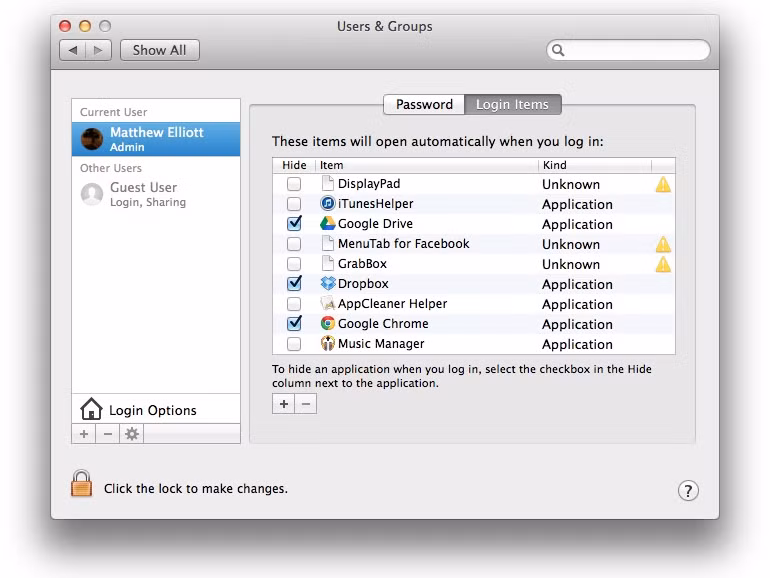Toggle the Hide checkbox for Dropbox

(x=294, y=284)
